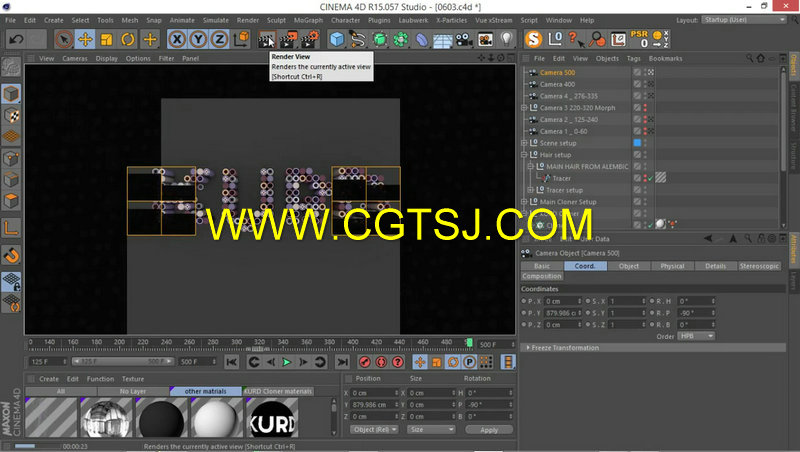The height and width of the screenshot is (452, 800).
Task: Toggle Tracer object enable checkmark
Action: coord(651,179)
